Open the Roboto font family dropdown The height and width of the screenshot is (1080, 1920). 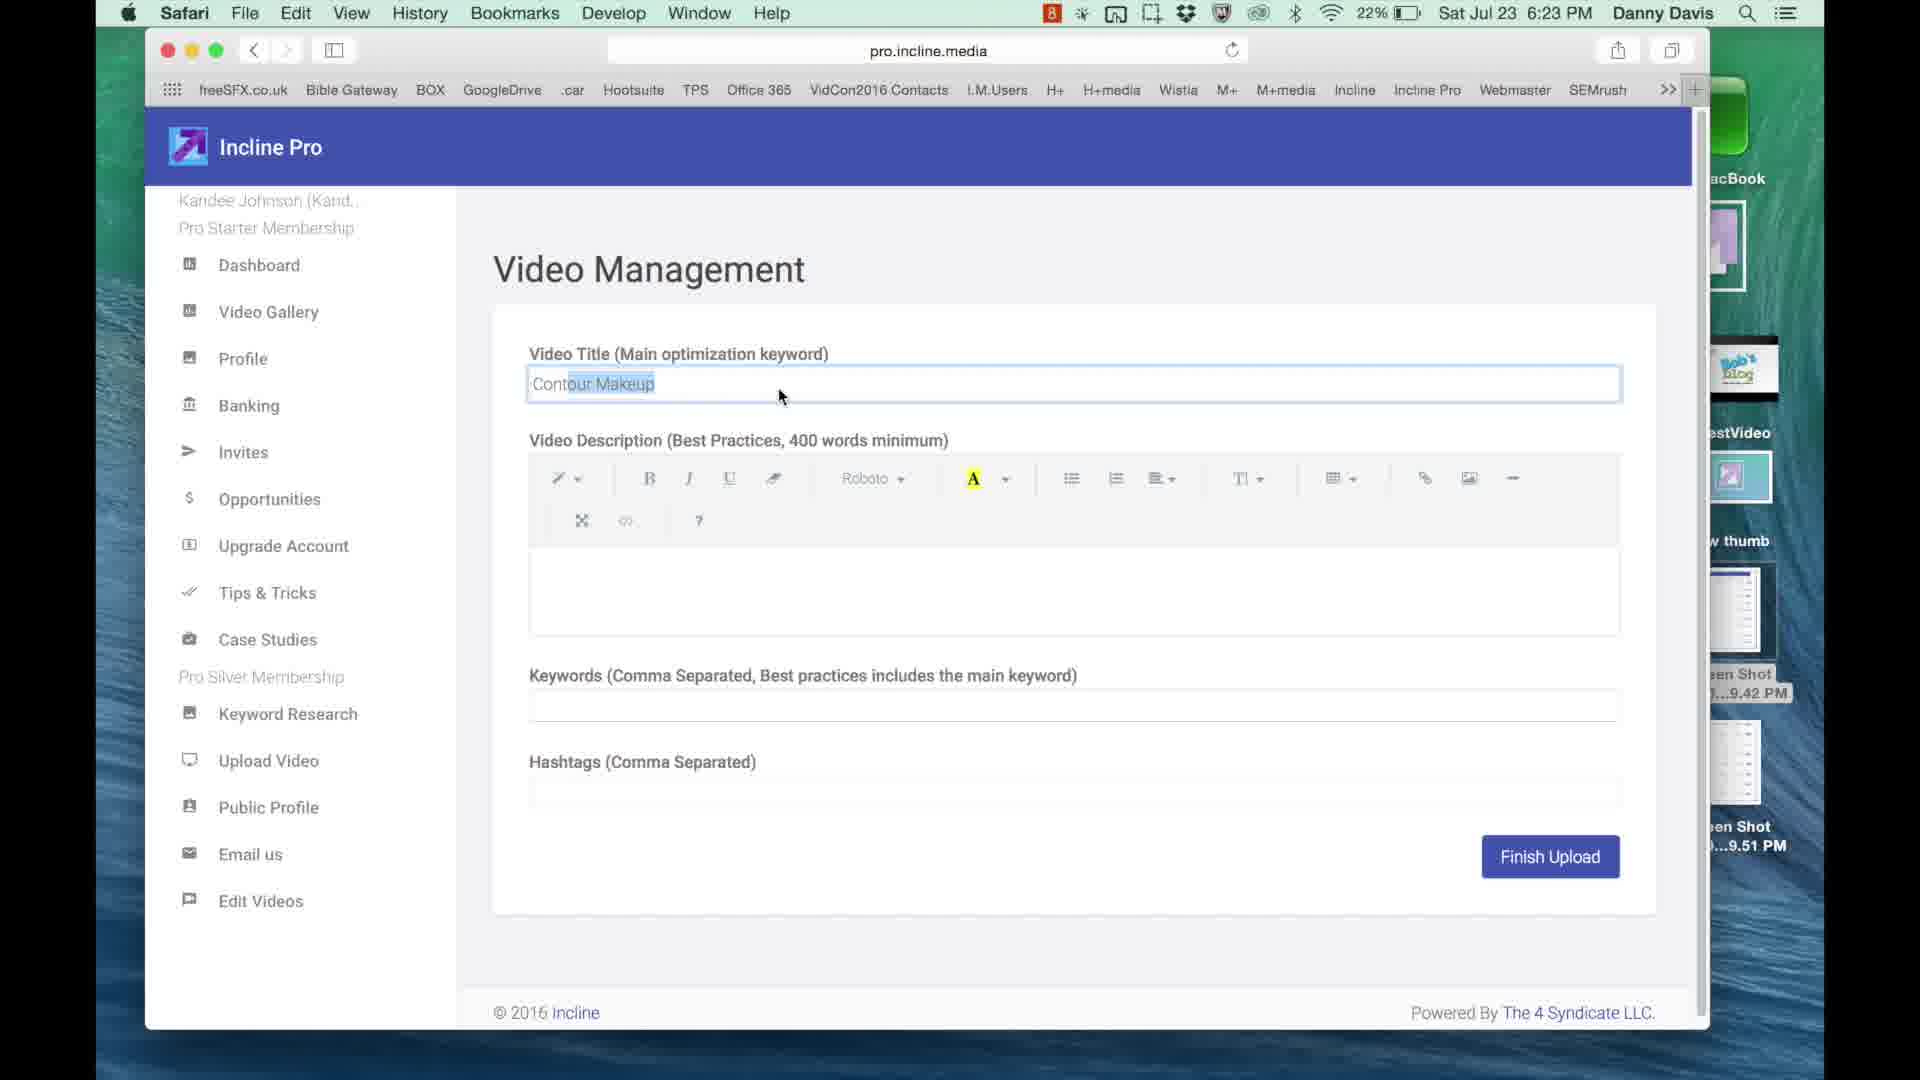(x=873, y=479)
